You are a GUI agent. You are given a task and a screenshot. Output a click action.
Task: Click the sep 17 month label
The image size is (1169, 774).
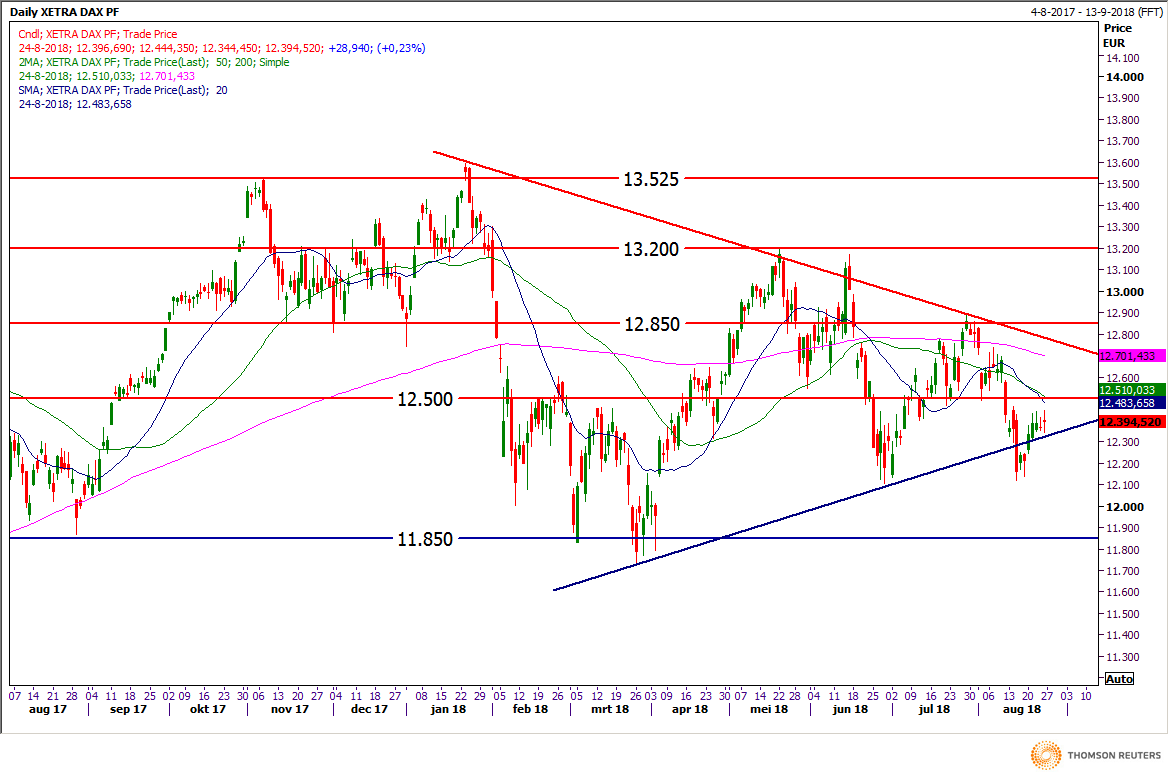(128, 709)
